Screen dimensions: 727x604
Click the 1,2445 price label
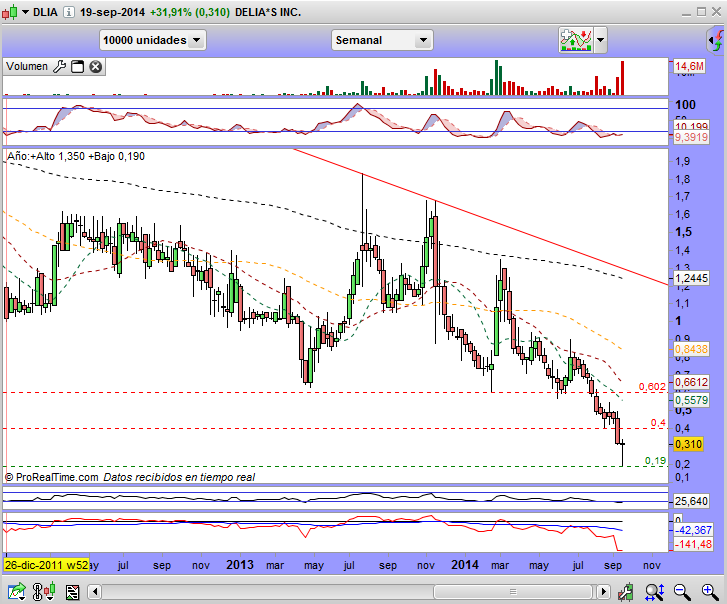tap(691, 278)
